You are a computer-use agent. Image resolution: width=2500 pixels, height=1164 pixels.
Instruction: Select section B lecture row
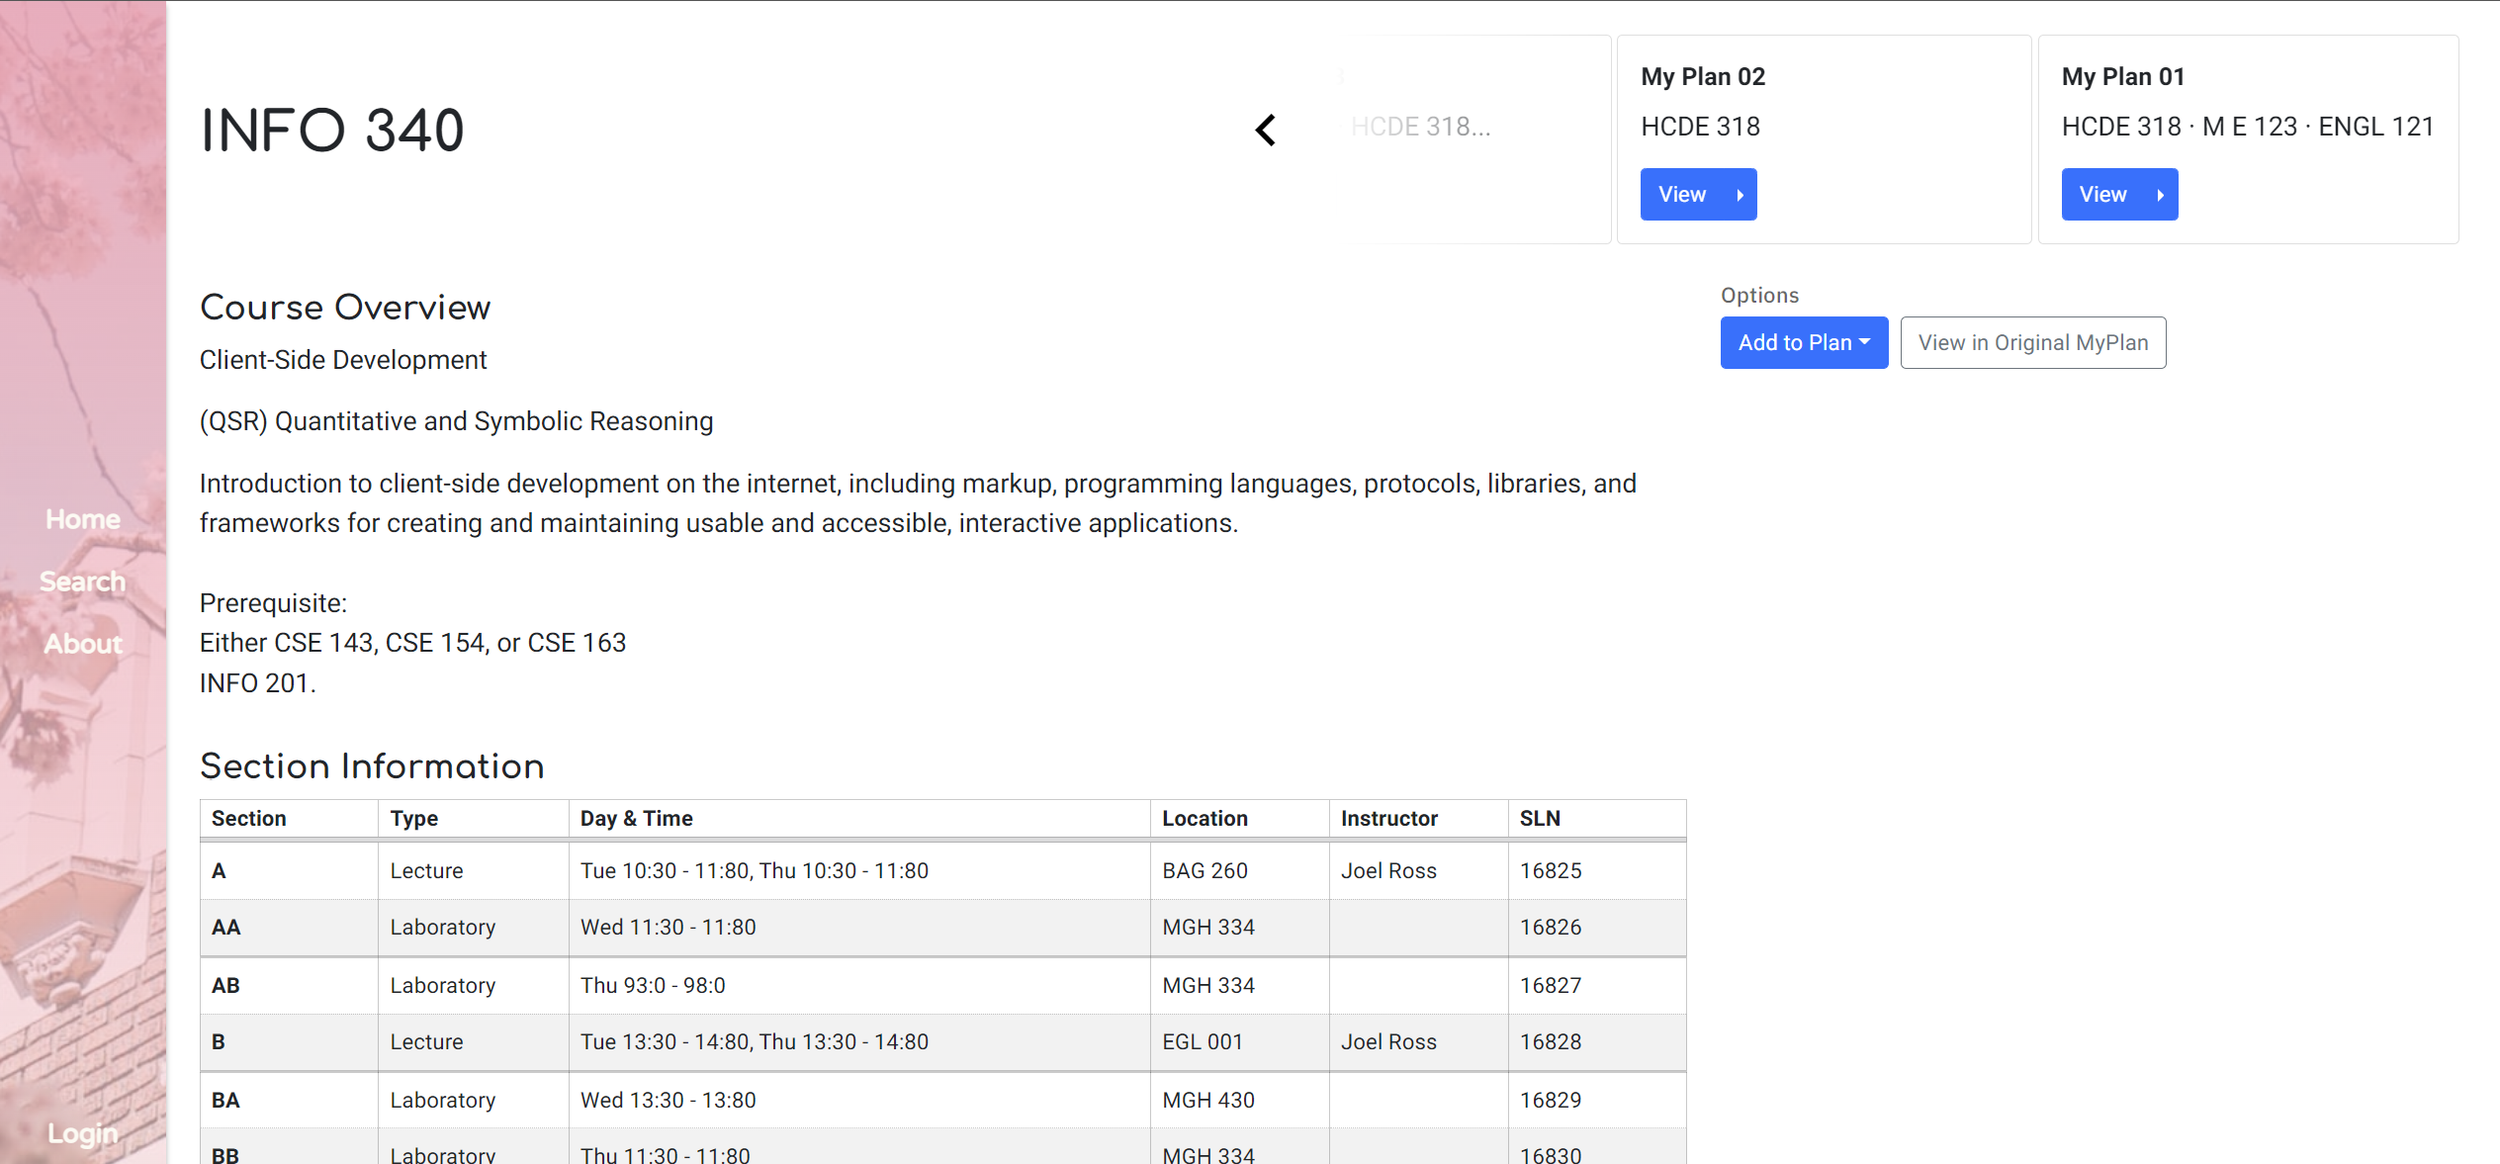942,1042
